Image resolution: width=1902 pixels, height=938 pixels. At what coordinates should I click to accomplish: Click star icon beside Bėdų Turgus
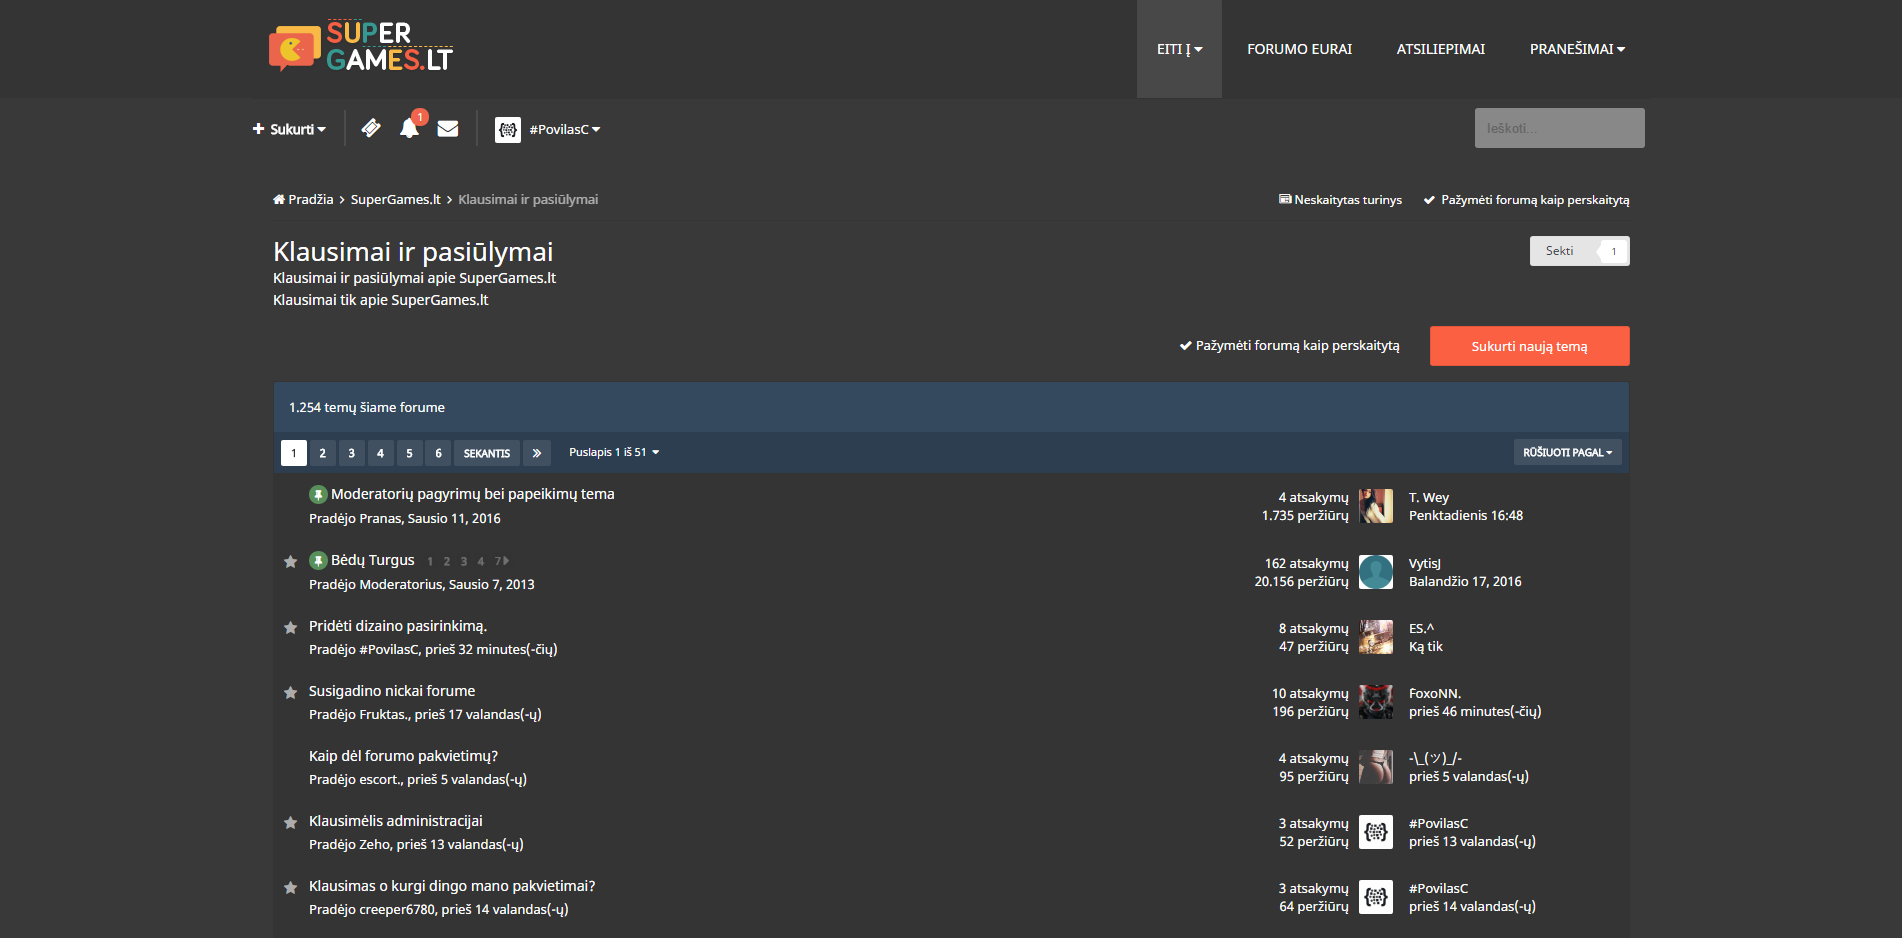[290, 562]
